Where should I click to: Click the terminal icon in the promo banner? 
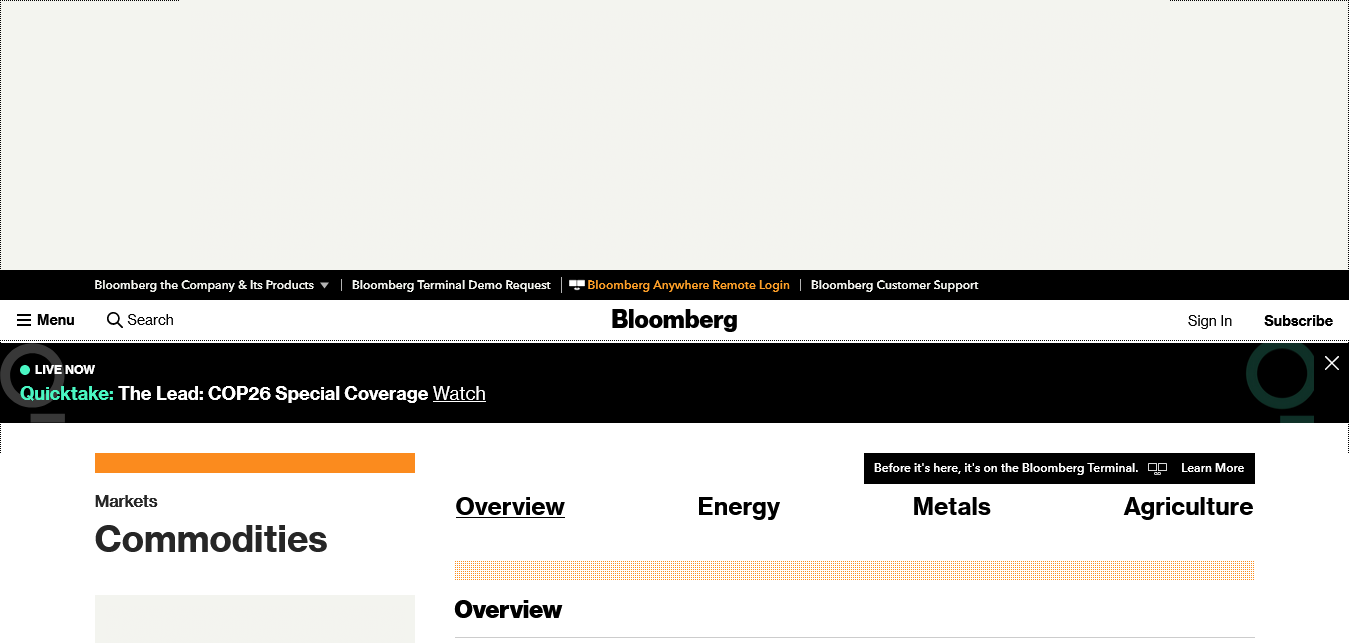point(1157,468)
